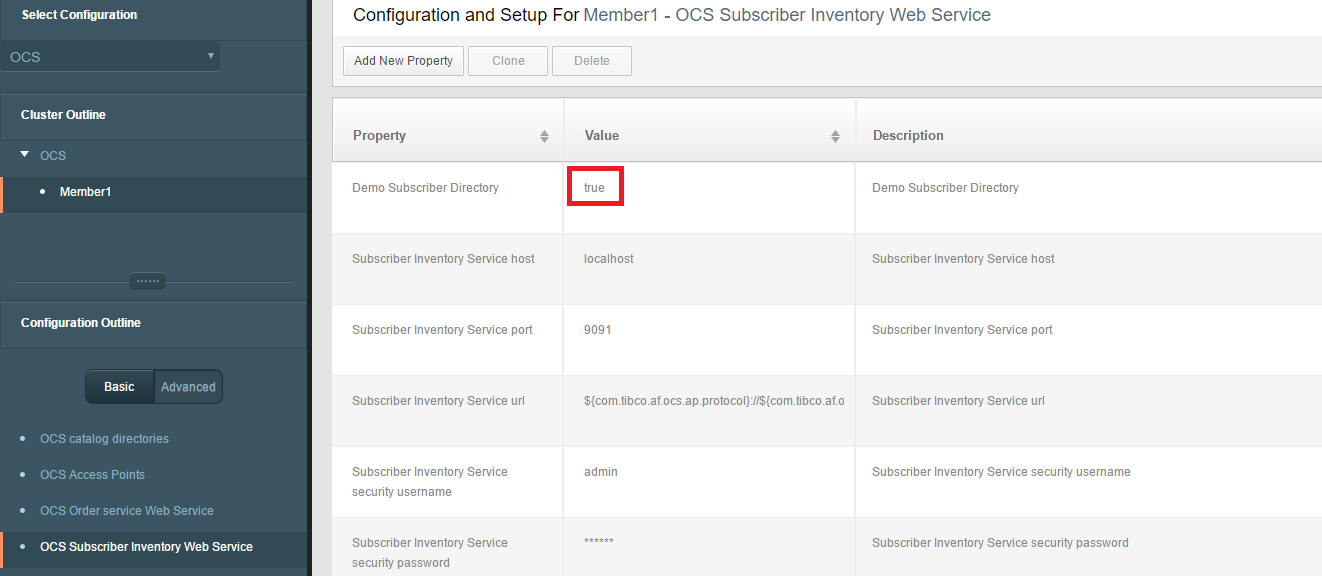Screen dimensions: 1322x576
Task: Open OCS Order service Web Service
Action: click(126, 511)
